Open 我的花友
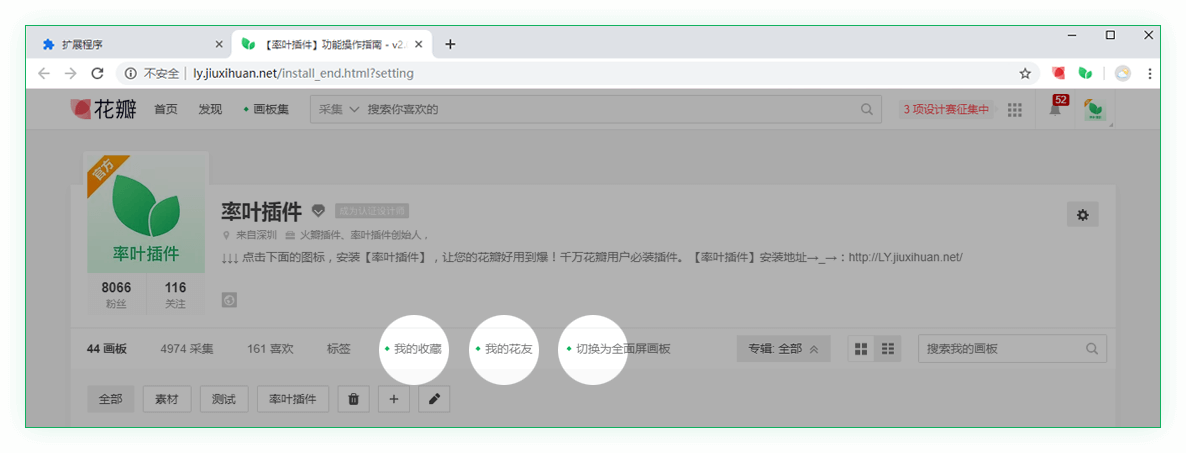This screenshot has height=453, width=1186. 505,349
